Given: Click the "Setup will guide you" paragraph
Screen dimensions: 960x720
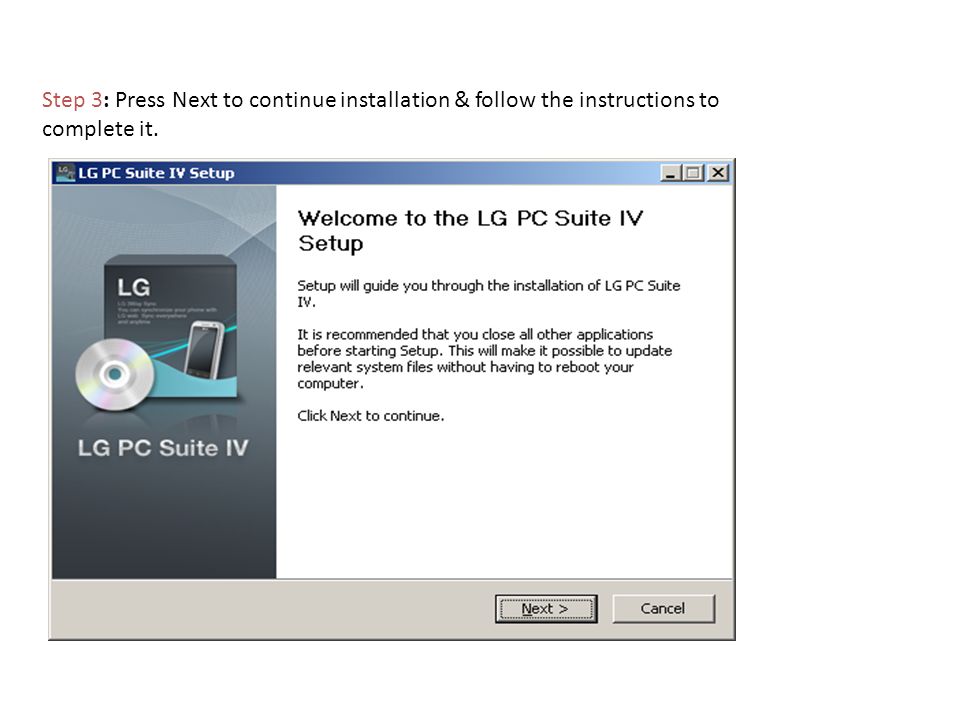Looking at the screenshot, I should pyautogui.click(x=489, y=293).
